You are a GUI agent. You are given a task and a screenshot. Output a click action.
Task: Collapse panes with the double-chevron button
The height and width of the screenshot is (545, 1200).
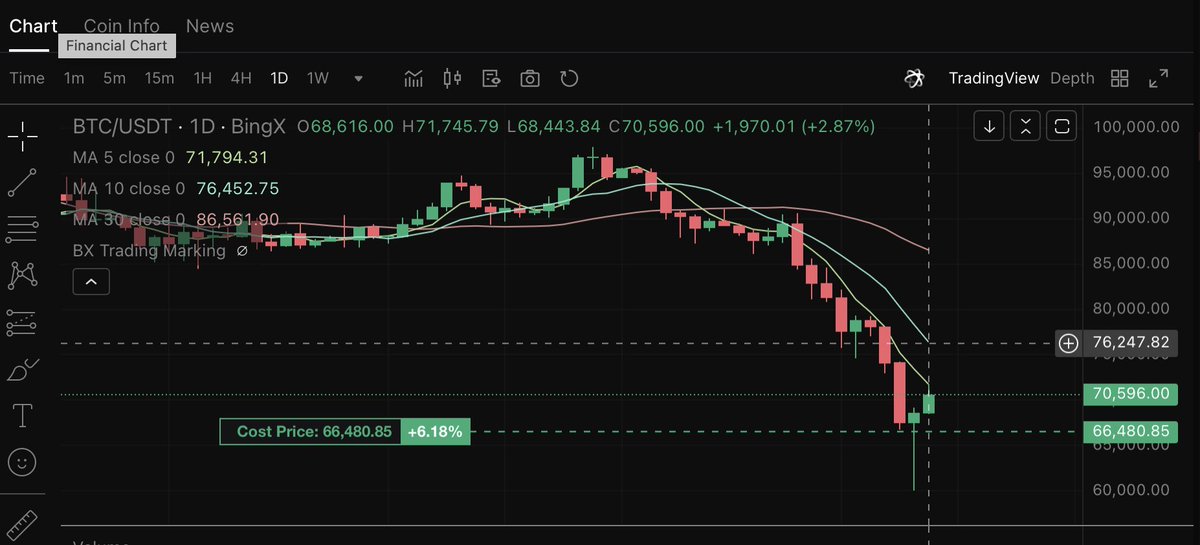1025,126
